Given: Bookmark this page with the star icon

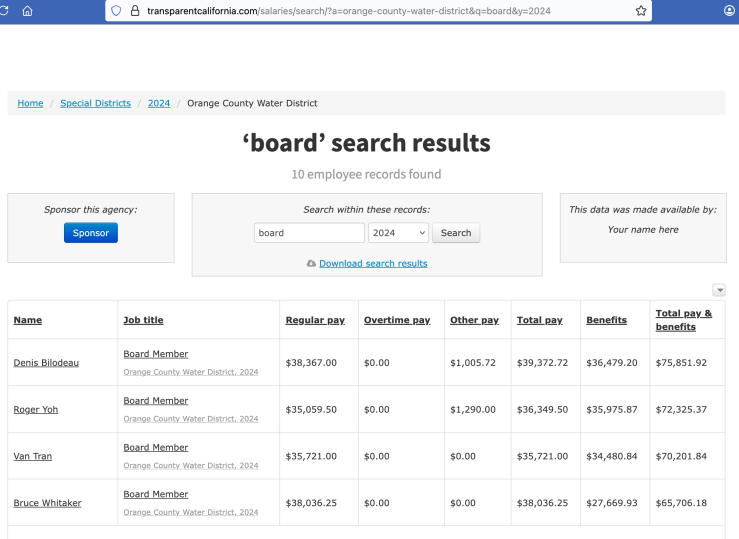Looking at the screenshot, I should point(640,11).
